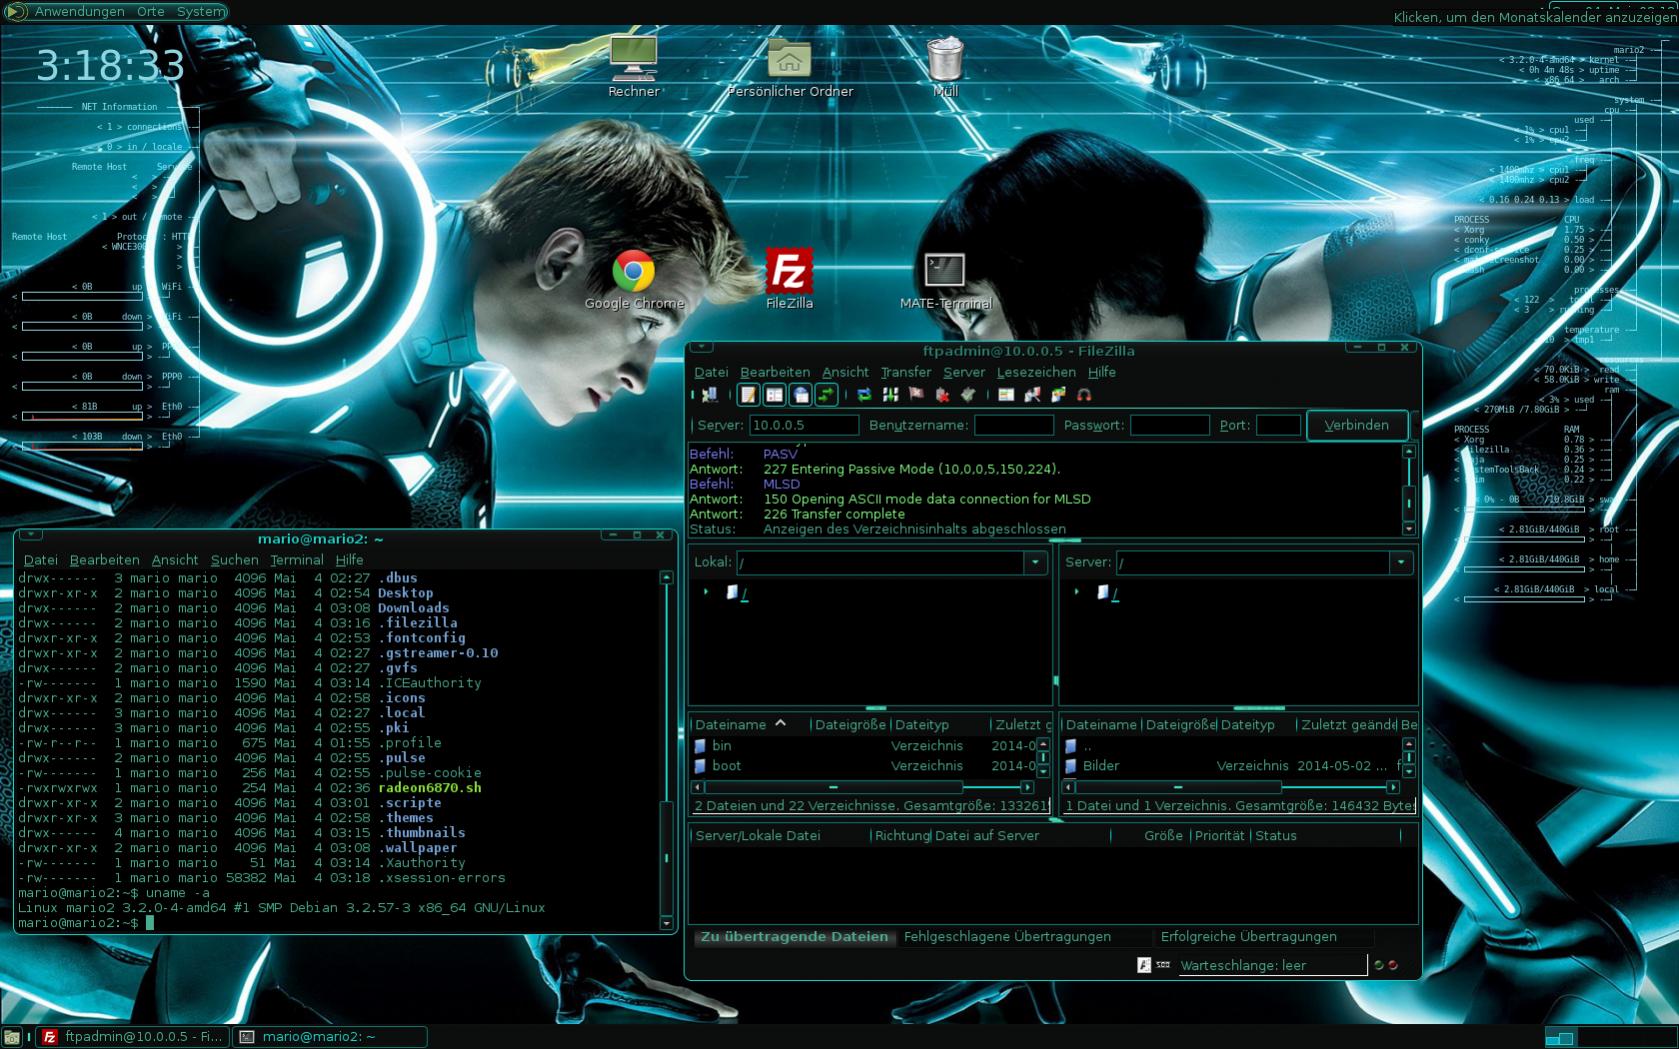This screenshot has width=1679, height=1049.
Task: Open the Lokal path dropdown
Action: pos(1035,563)
